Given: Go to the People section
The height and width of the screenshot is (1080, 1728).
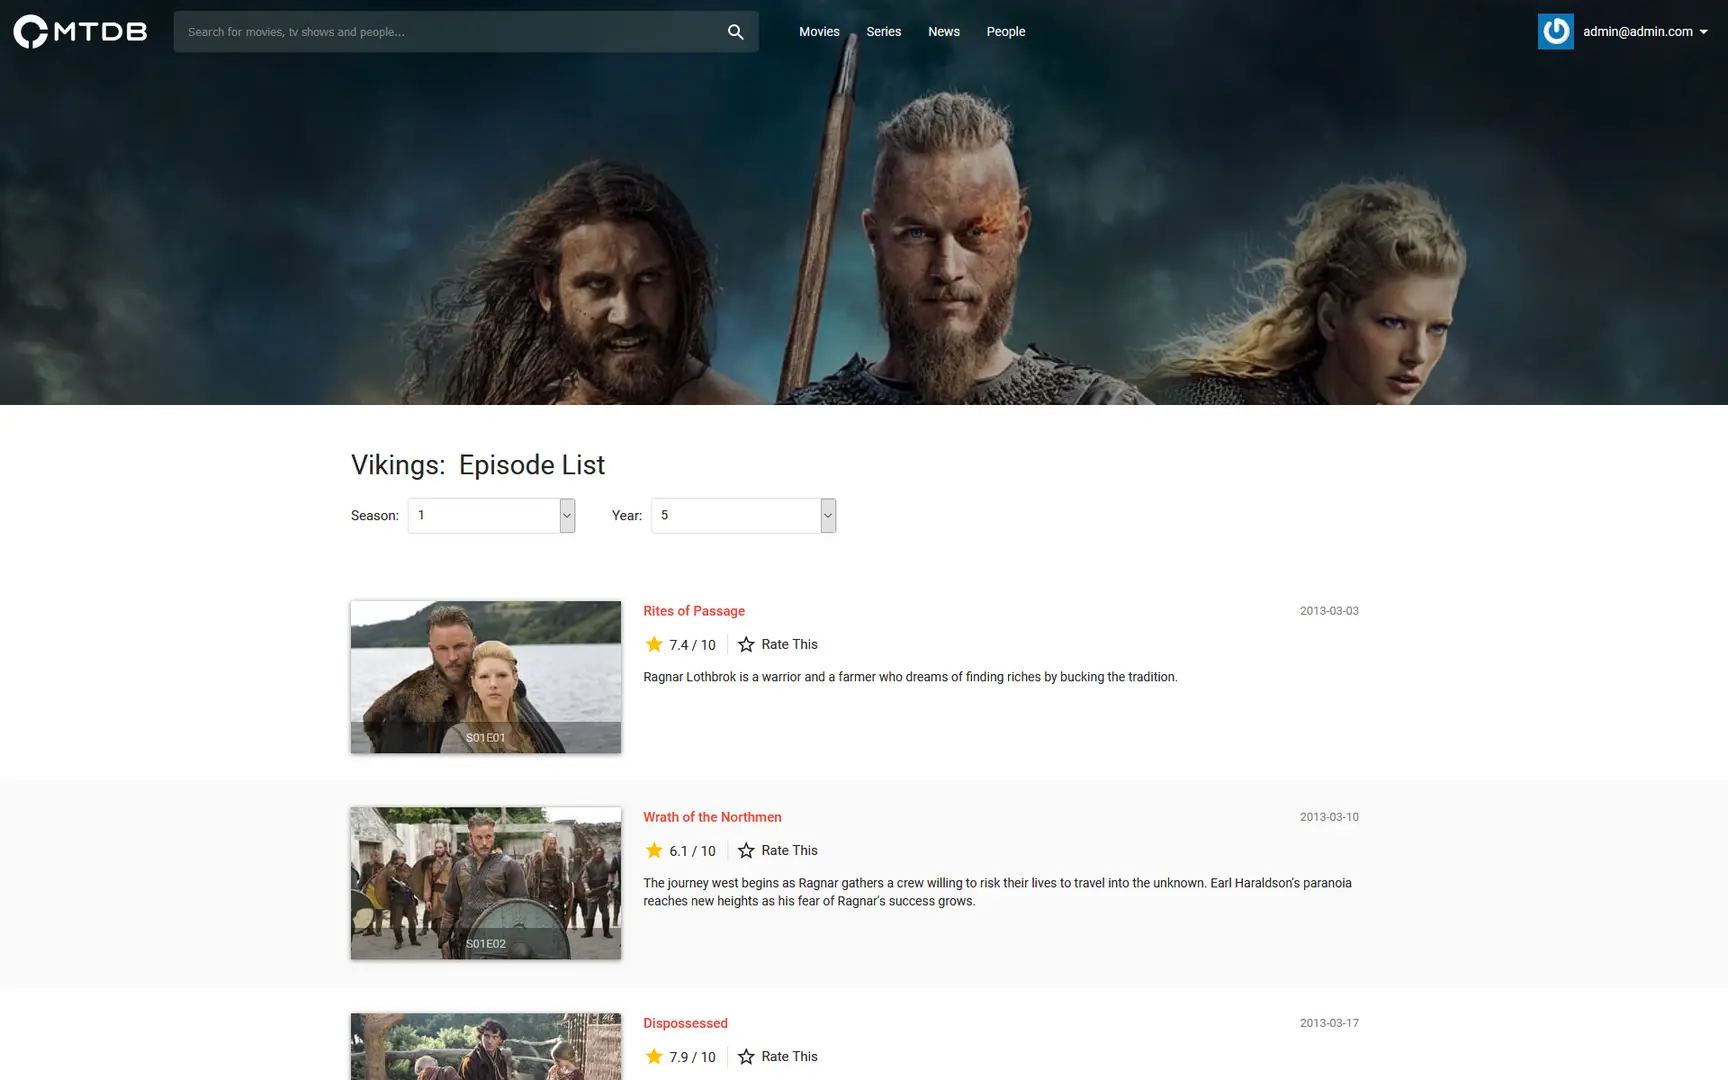Looking at the screenshot, I should coord(1005,32).
